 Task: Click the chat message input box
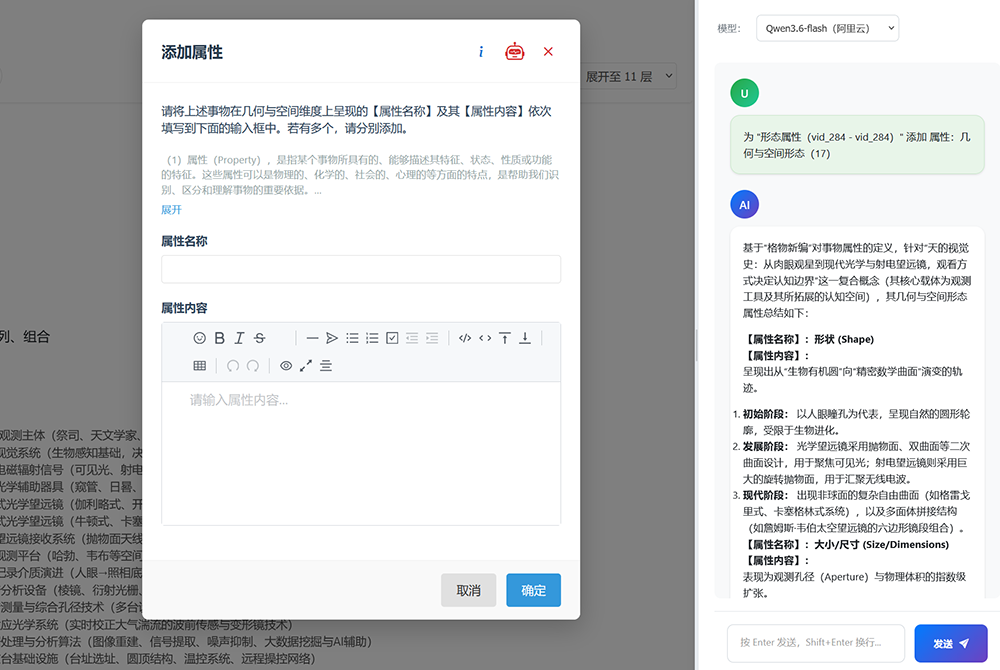click(816, 643)
